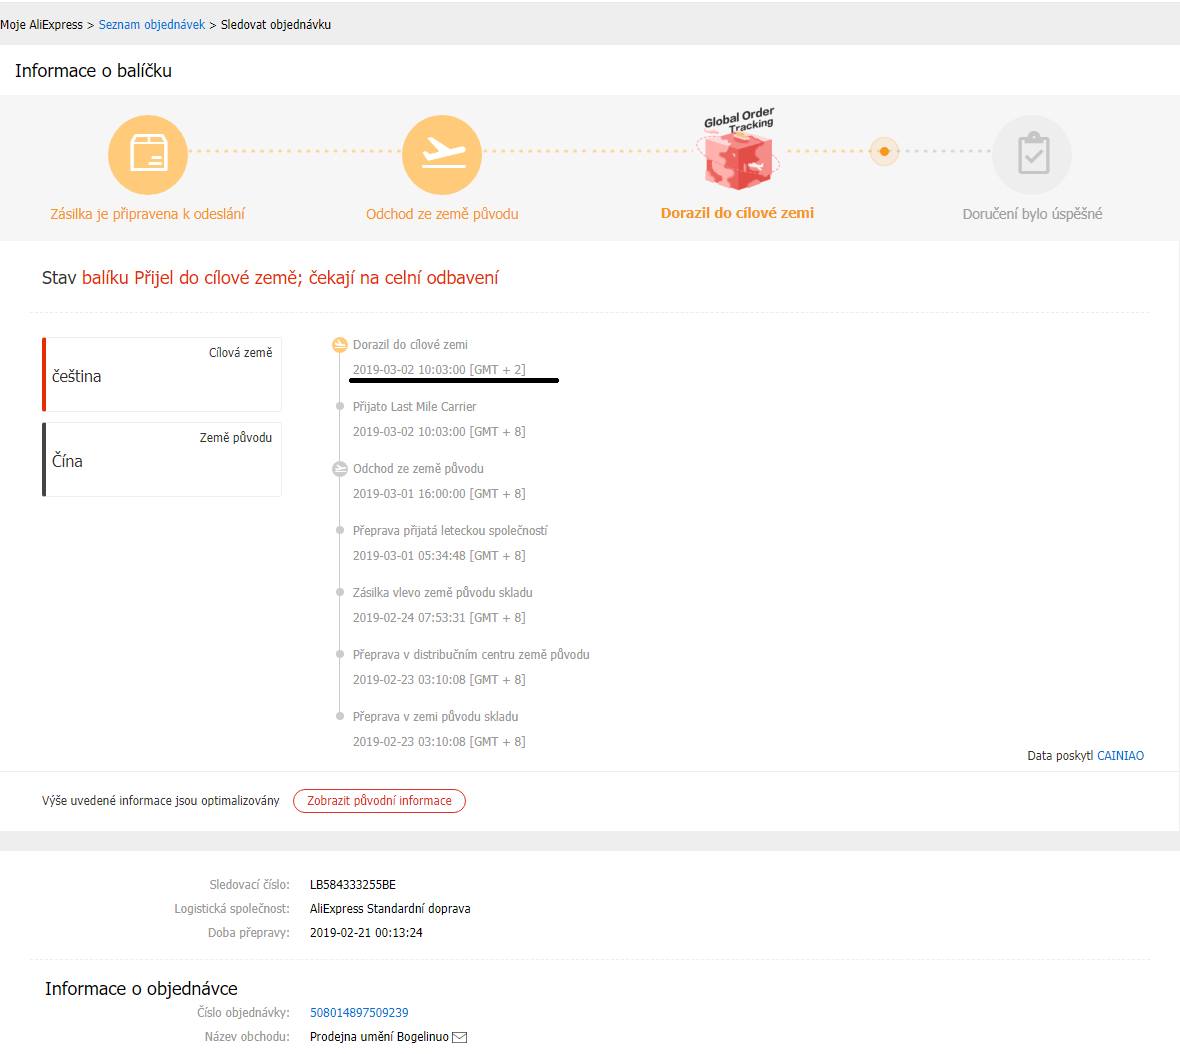The height and width of the screenshot is (1054, 1180).
Task: Click the Dorazil do cílové země step label
Action: [x=737, y=213]
